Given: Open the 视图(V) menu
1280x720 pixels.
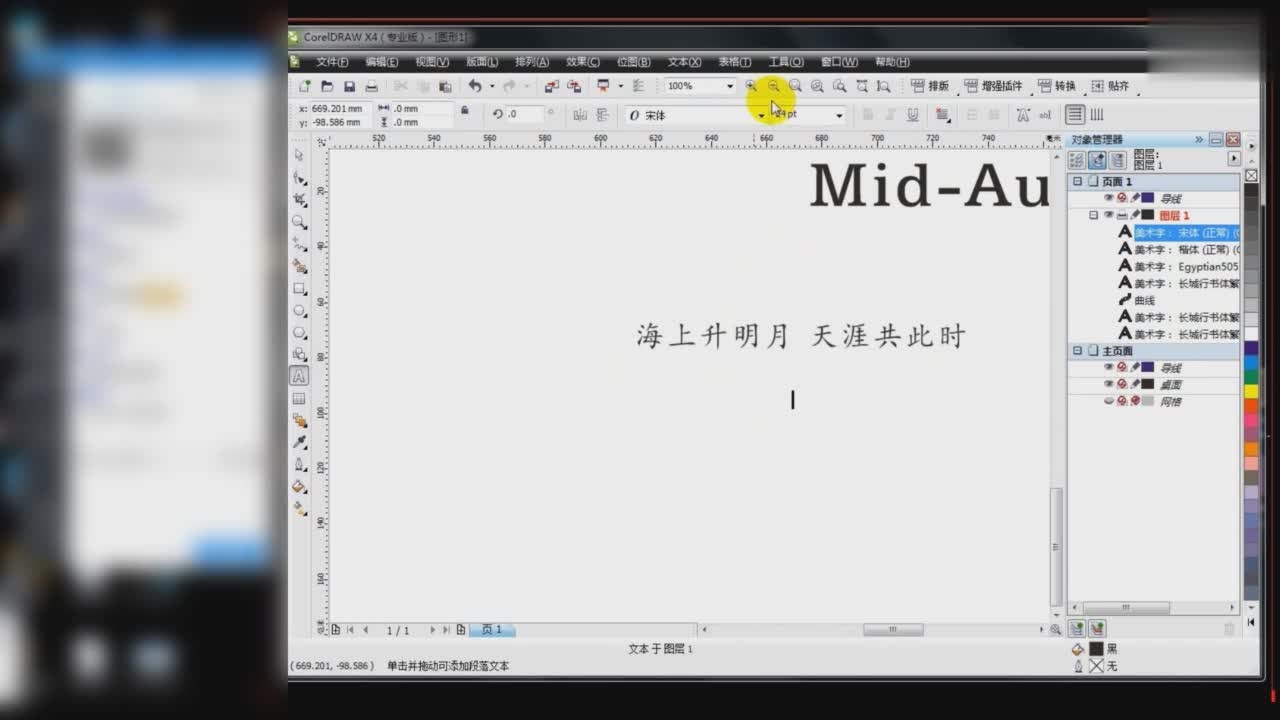Looking at the screenshot, I should tap(432, 62).
